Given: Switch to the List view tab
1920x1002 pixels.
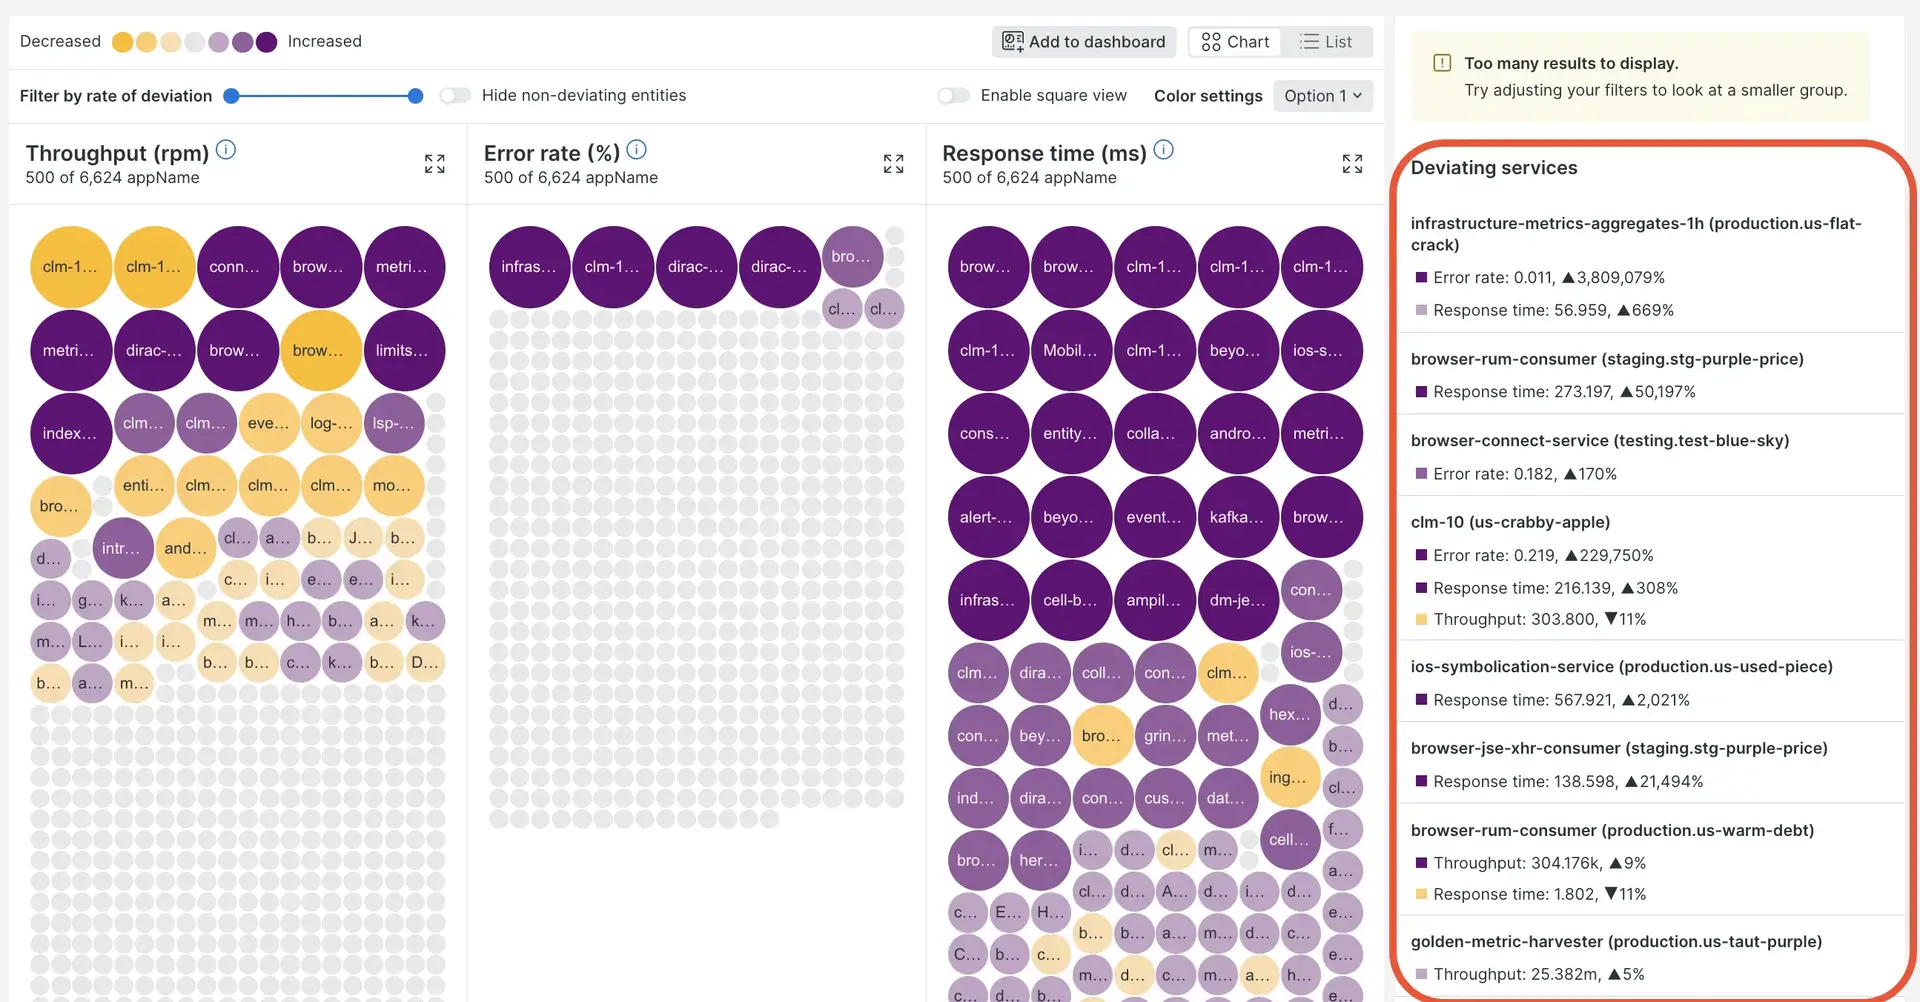Looking at the screenshot, I should [x=1326, y=42].
